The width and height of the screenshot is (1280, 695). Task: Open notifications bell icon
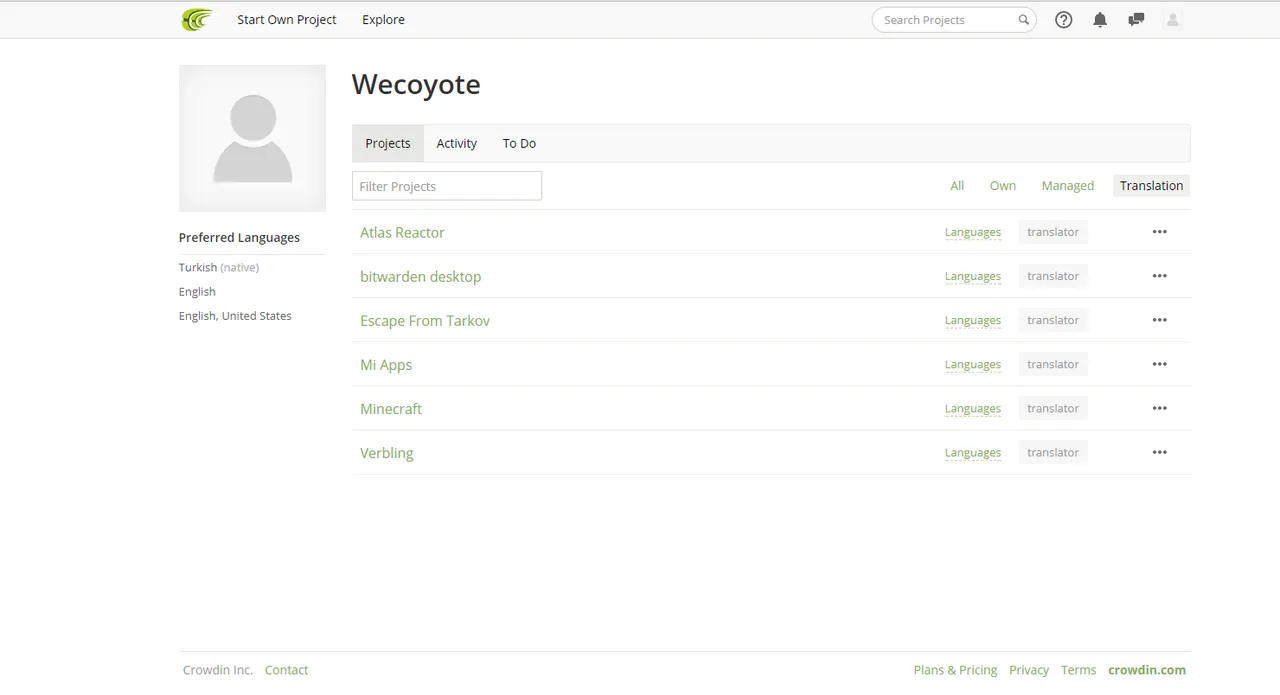tap(1100, 19)
